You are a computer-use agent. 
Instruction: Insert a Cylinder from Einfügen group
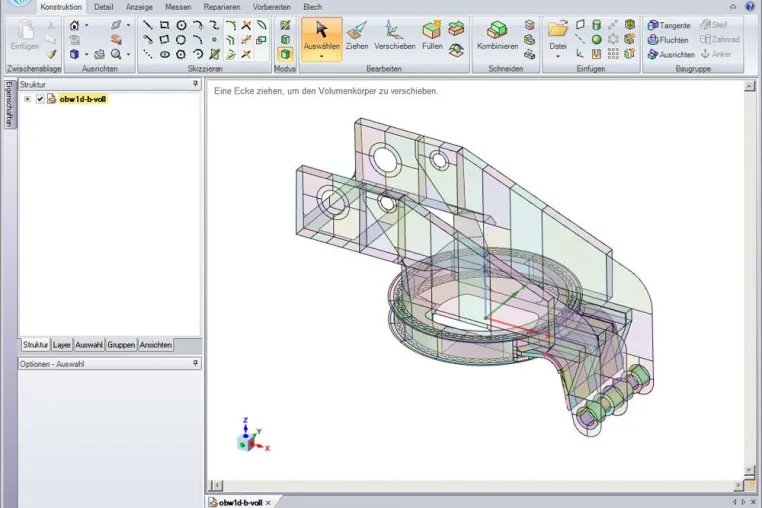click(x=596, y=25)
